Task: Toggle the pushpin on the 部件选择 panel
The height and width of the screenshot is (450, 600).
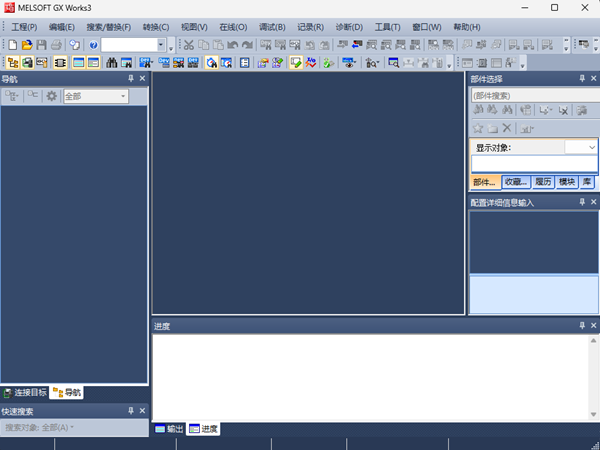Action: 582,78
